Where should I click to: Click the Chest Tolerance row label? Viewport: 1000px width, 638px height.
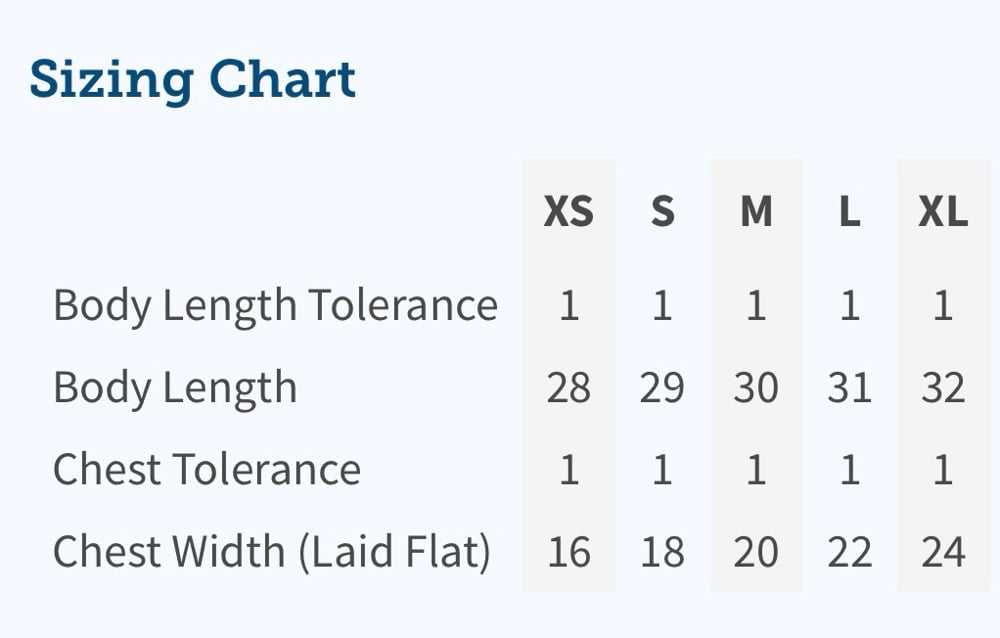coord(206,469)
